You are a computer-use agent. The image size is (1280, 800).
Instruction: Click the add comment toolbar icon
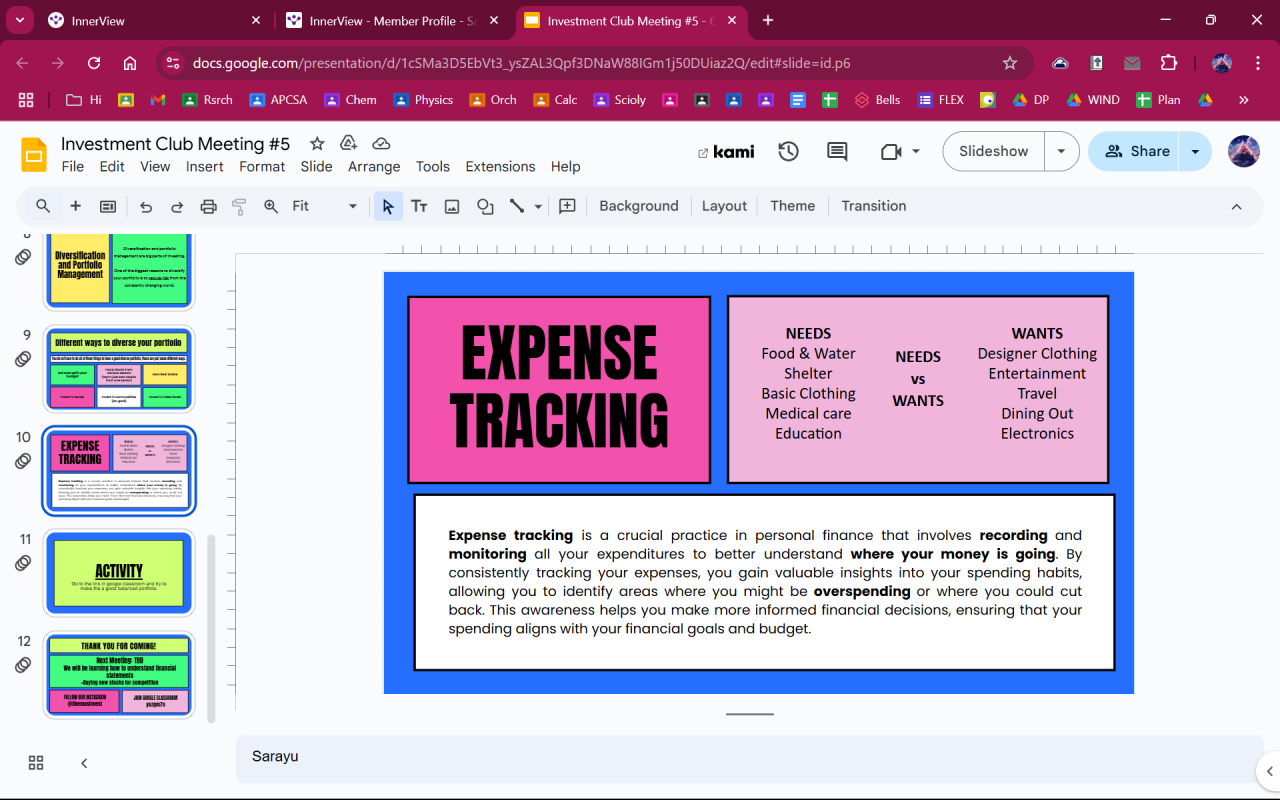(567, 207)
